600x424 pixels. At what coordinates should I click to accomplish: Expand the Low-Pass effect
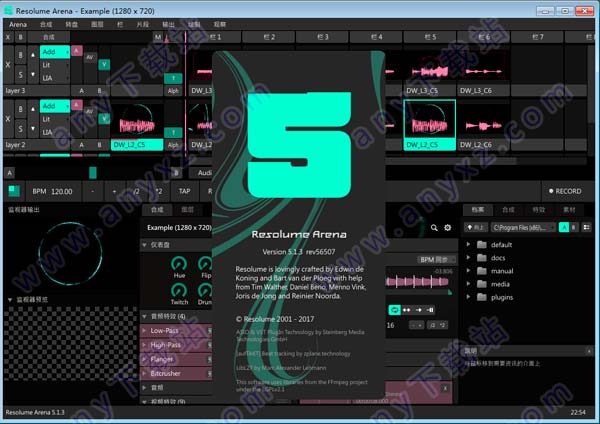[145, 330]
